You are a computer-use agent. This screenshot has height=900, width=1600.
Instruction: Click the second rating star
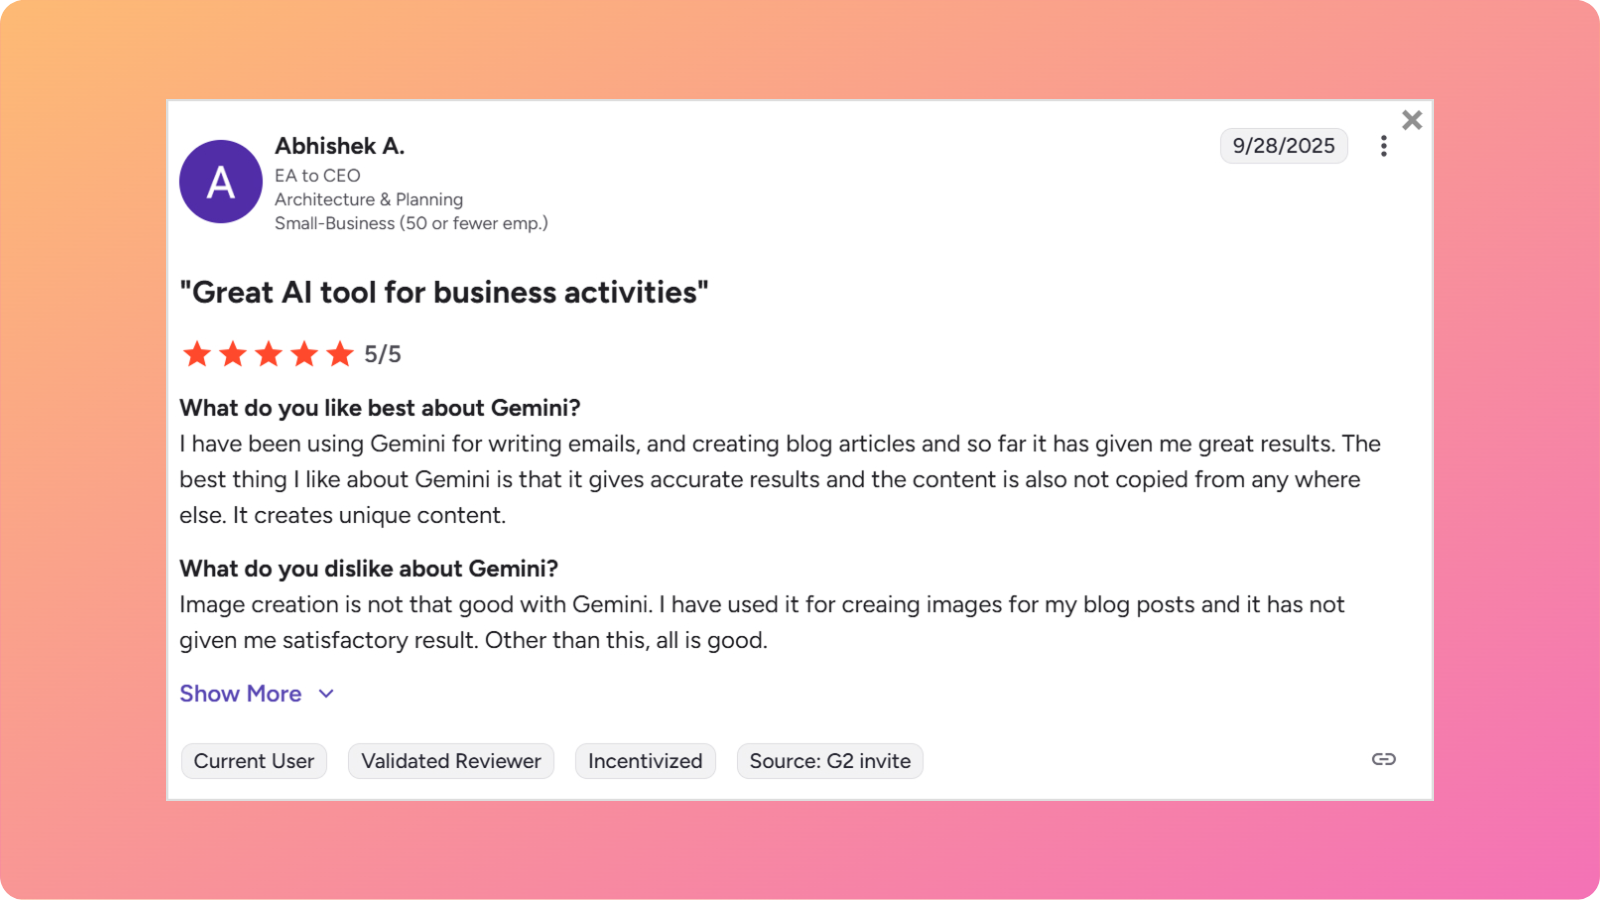click(233, 353)
